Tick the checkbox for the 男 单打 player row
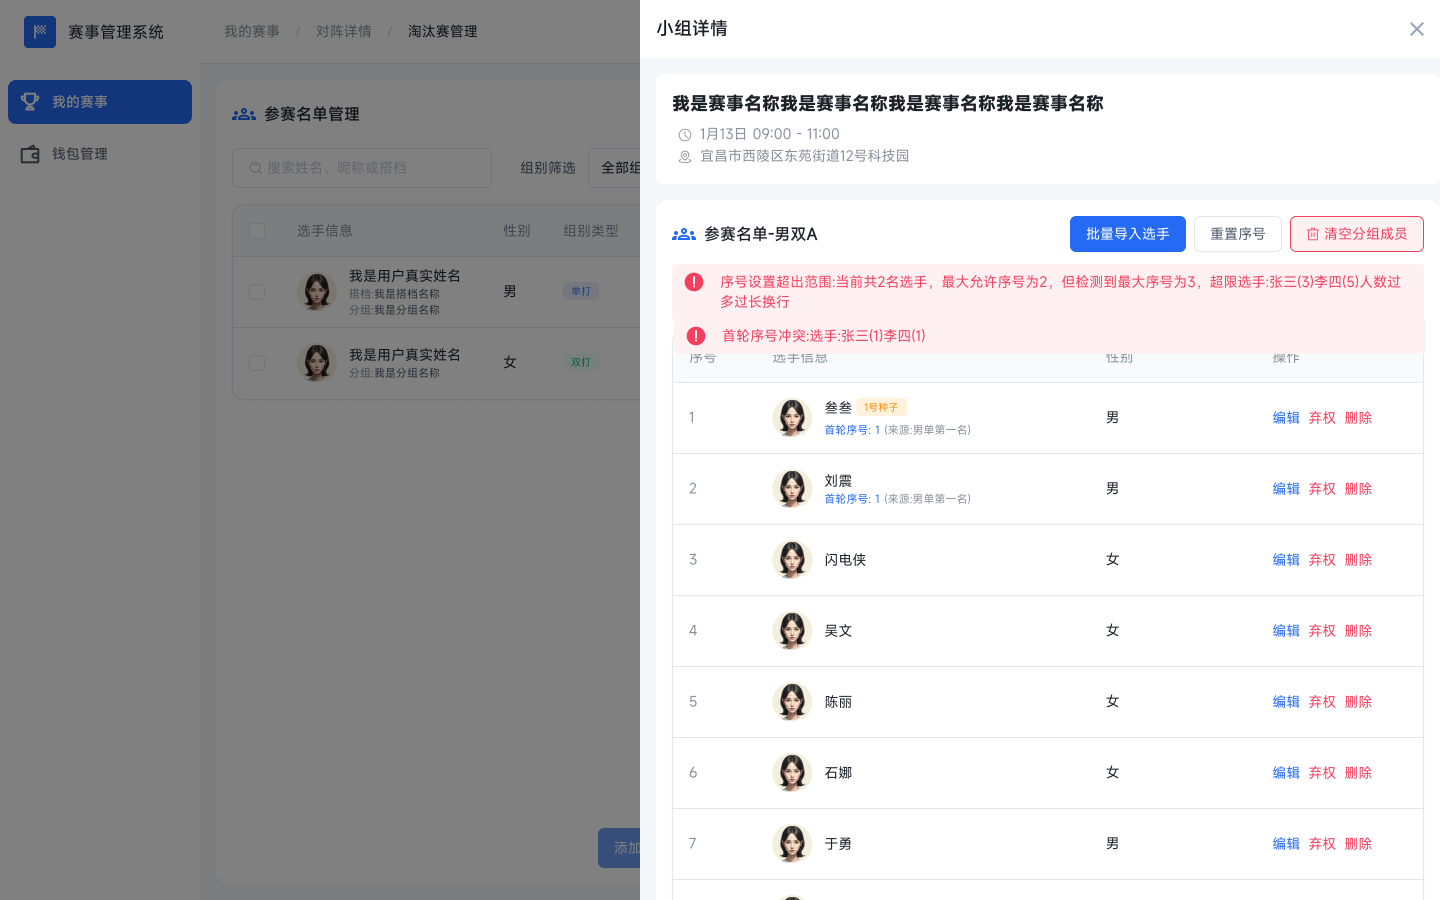This screenshot has height=900, width=1440. click(257, 292)
